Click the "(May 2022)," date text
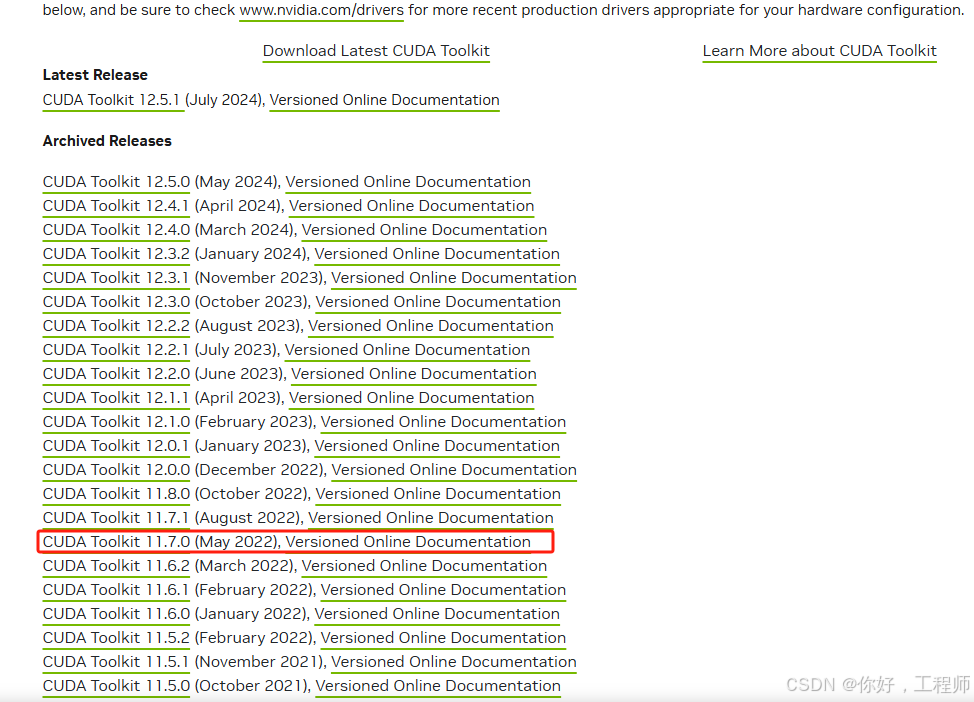The height and width of the screenshot is (702, 974). 238,542
